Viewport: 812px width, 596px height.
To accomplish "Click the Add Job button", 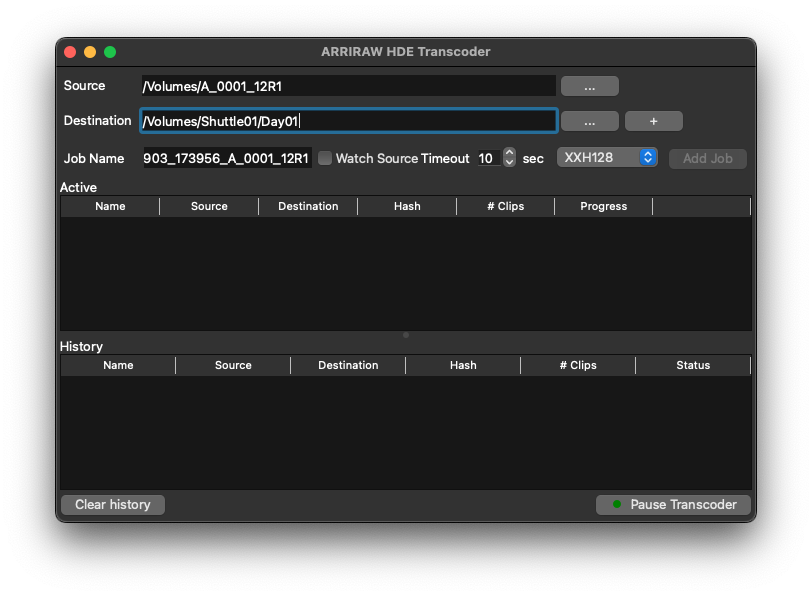I will (707, 158).
